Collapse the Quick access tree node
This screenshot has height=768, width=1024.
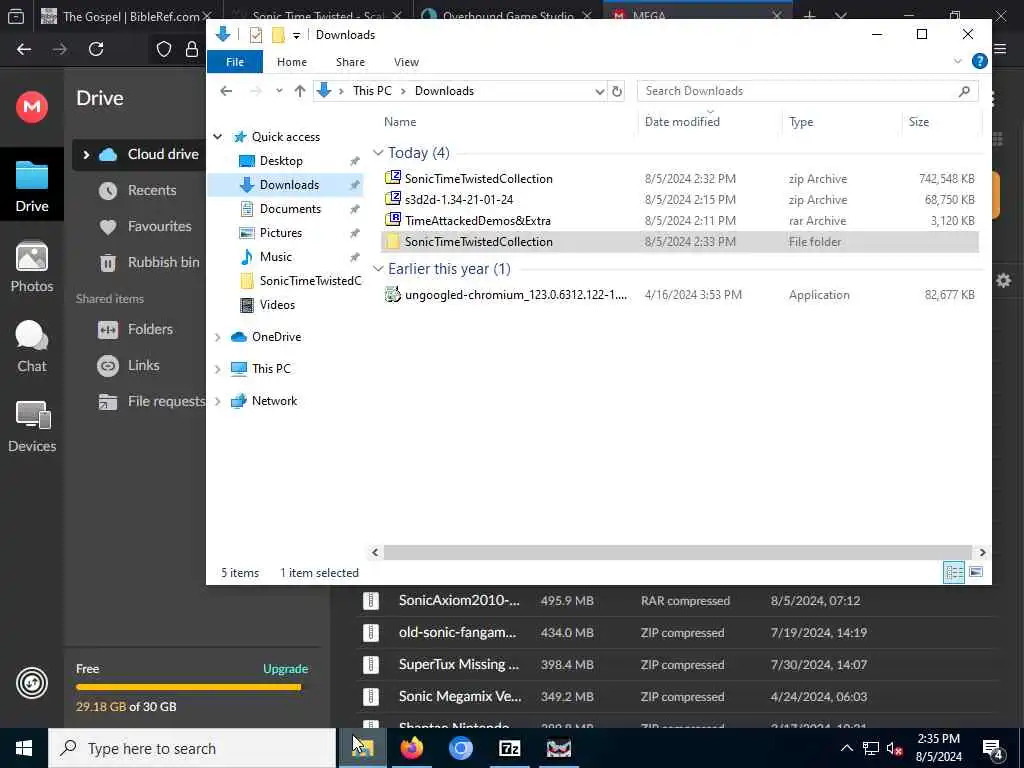click(217, 136)
